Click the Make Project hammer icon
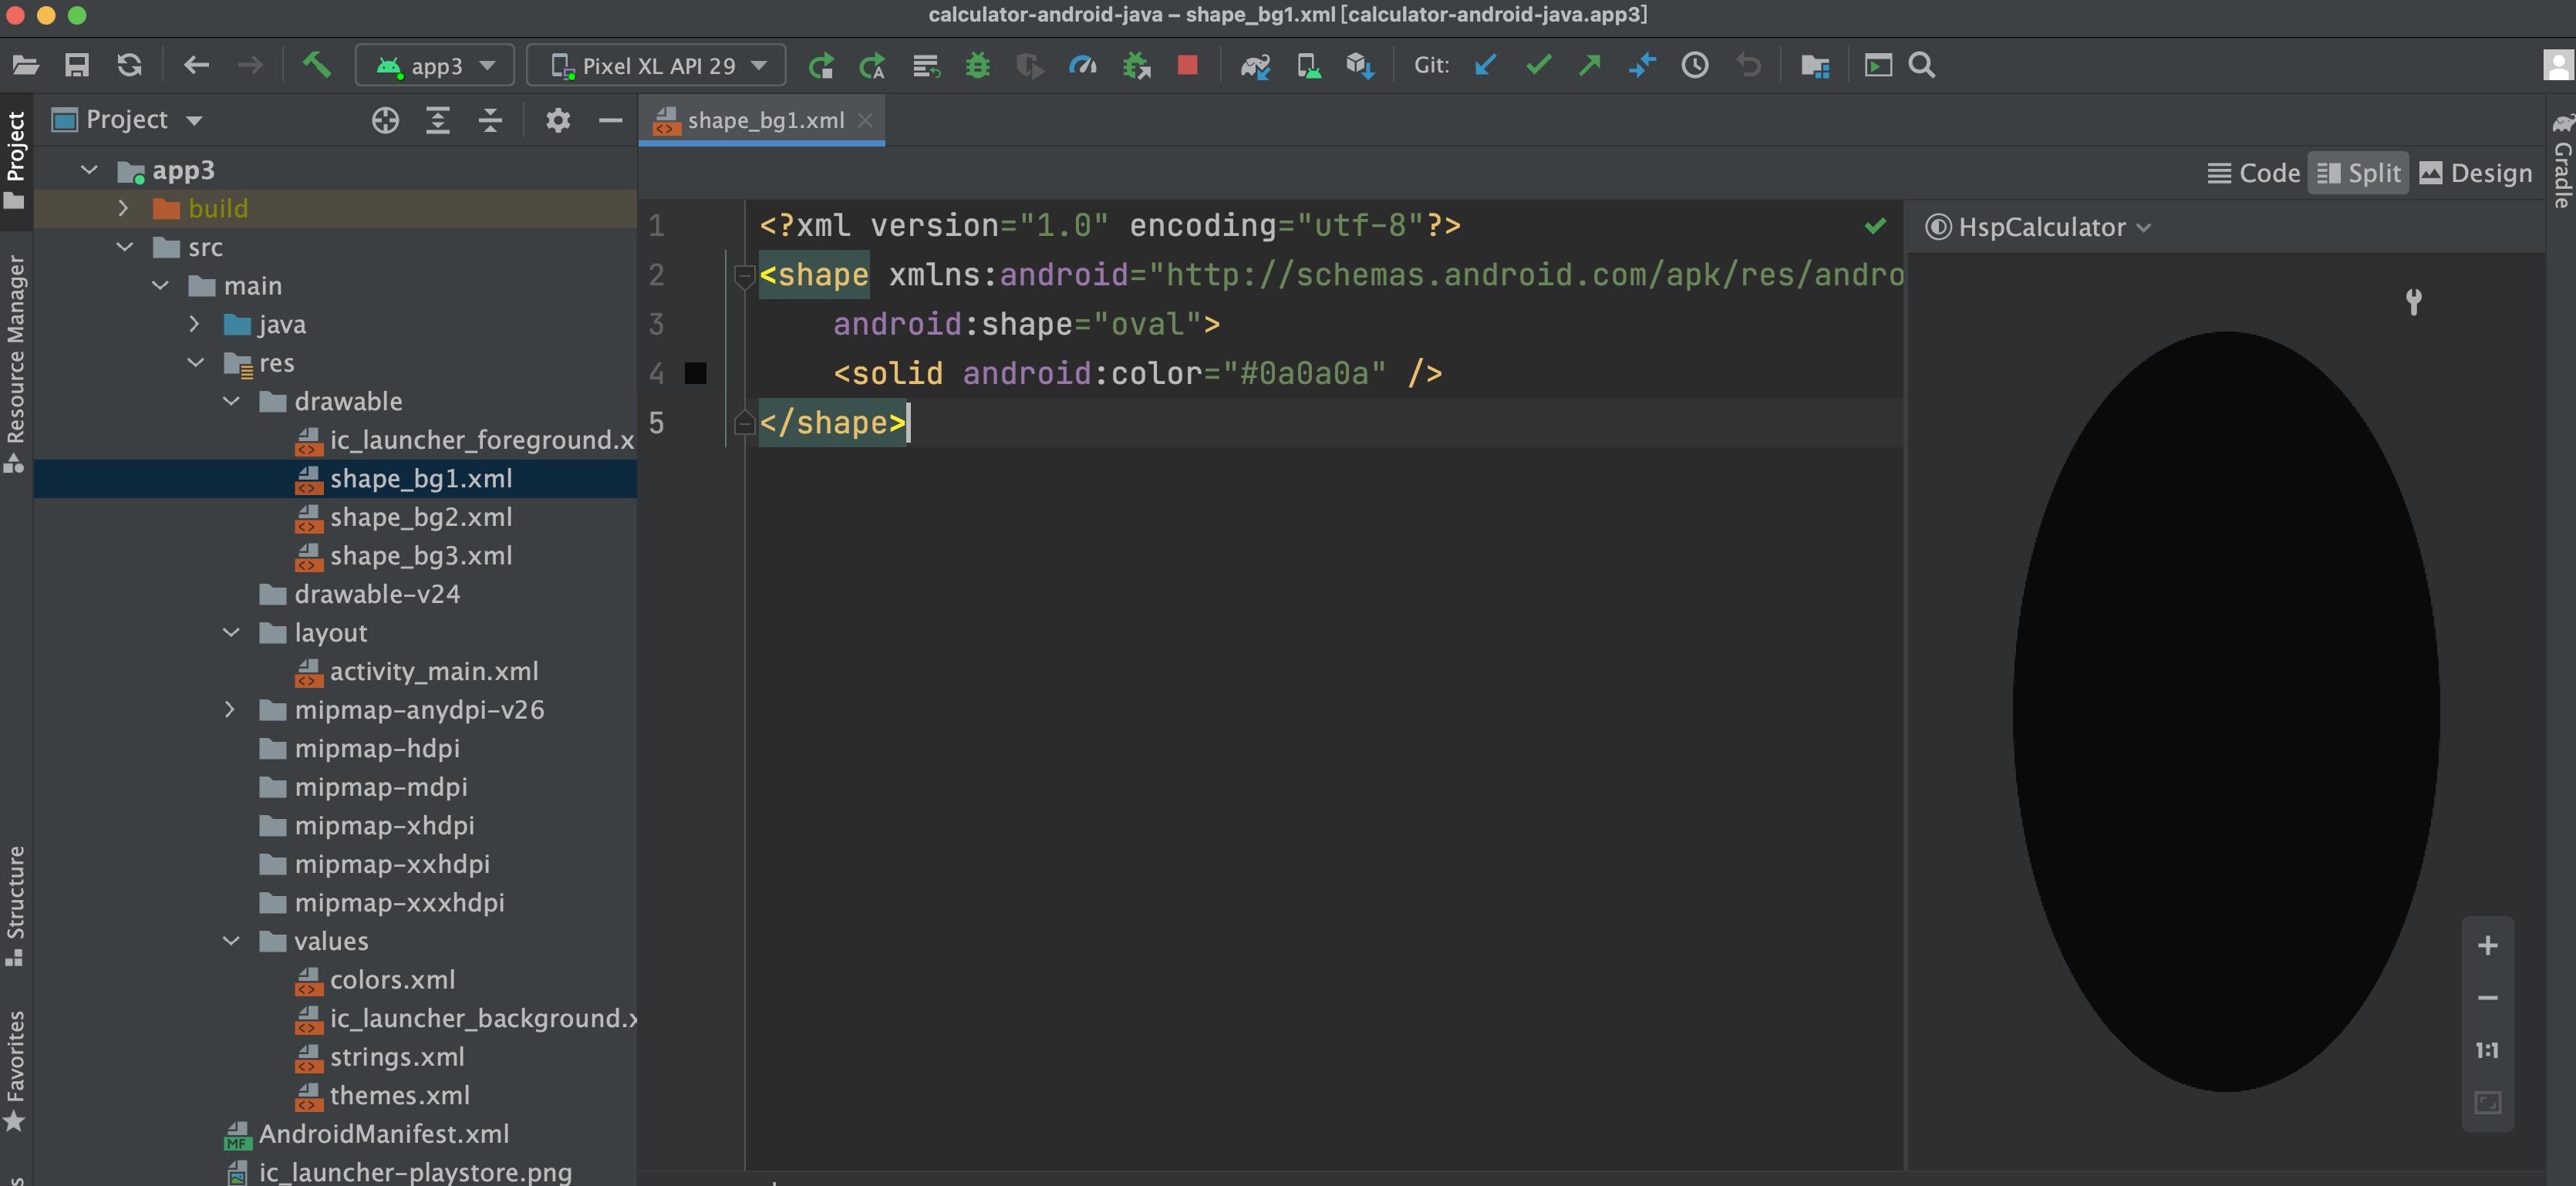The height and width of the screenshot is (1186, 2576). tap(317, 65)
